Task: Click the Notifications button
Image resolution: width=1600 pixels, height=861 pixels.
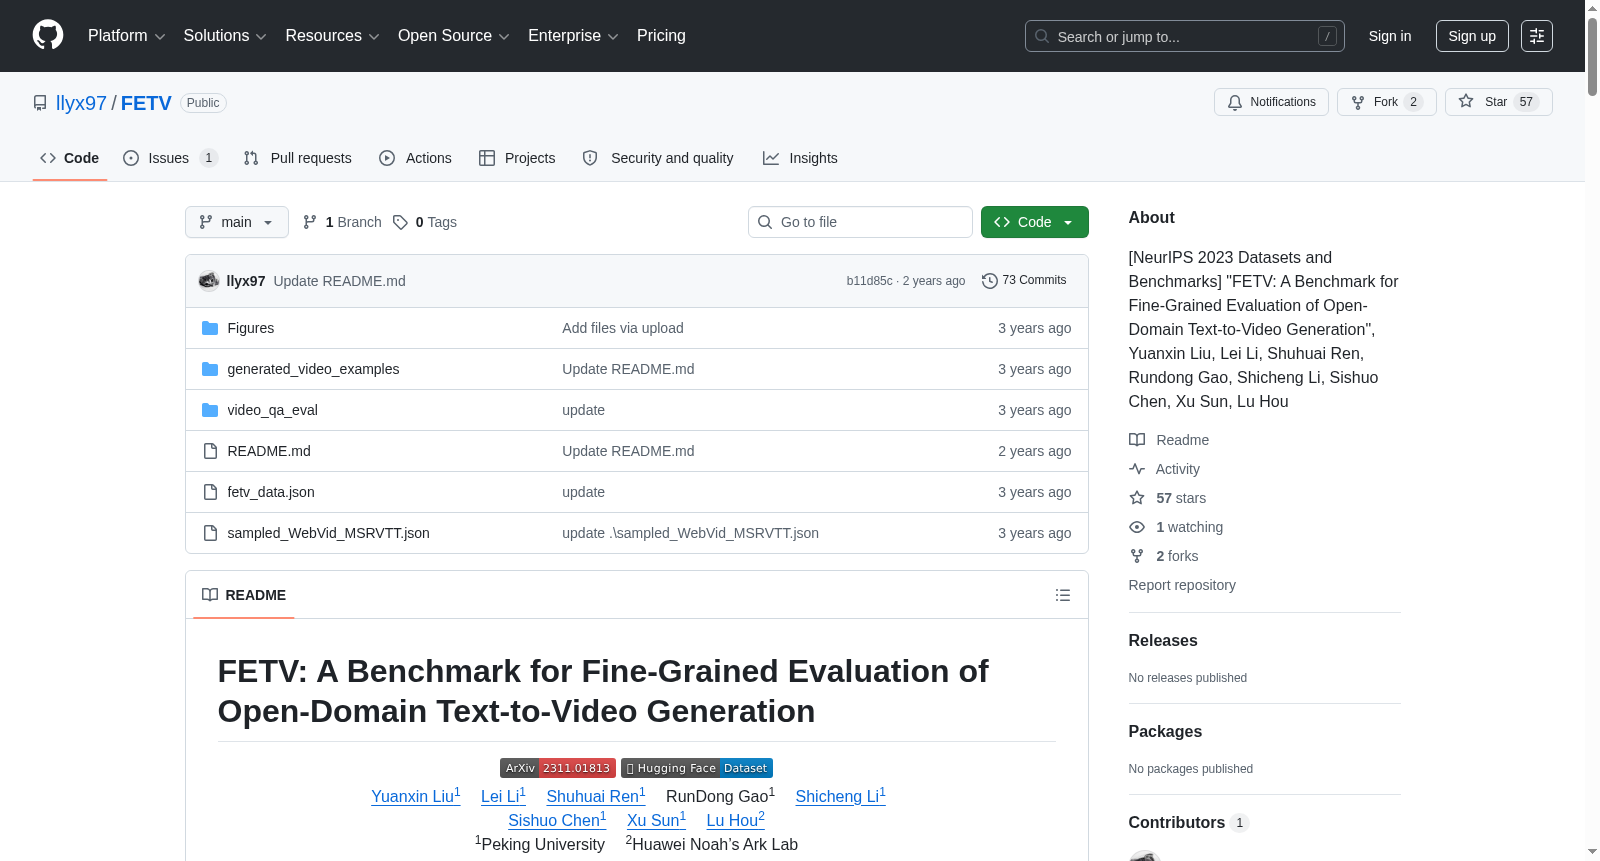Action: click(x=1271, y=102)
